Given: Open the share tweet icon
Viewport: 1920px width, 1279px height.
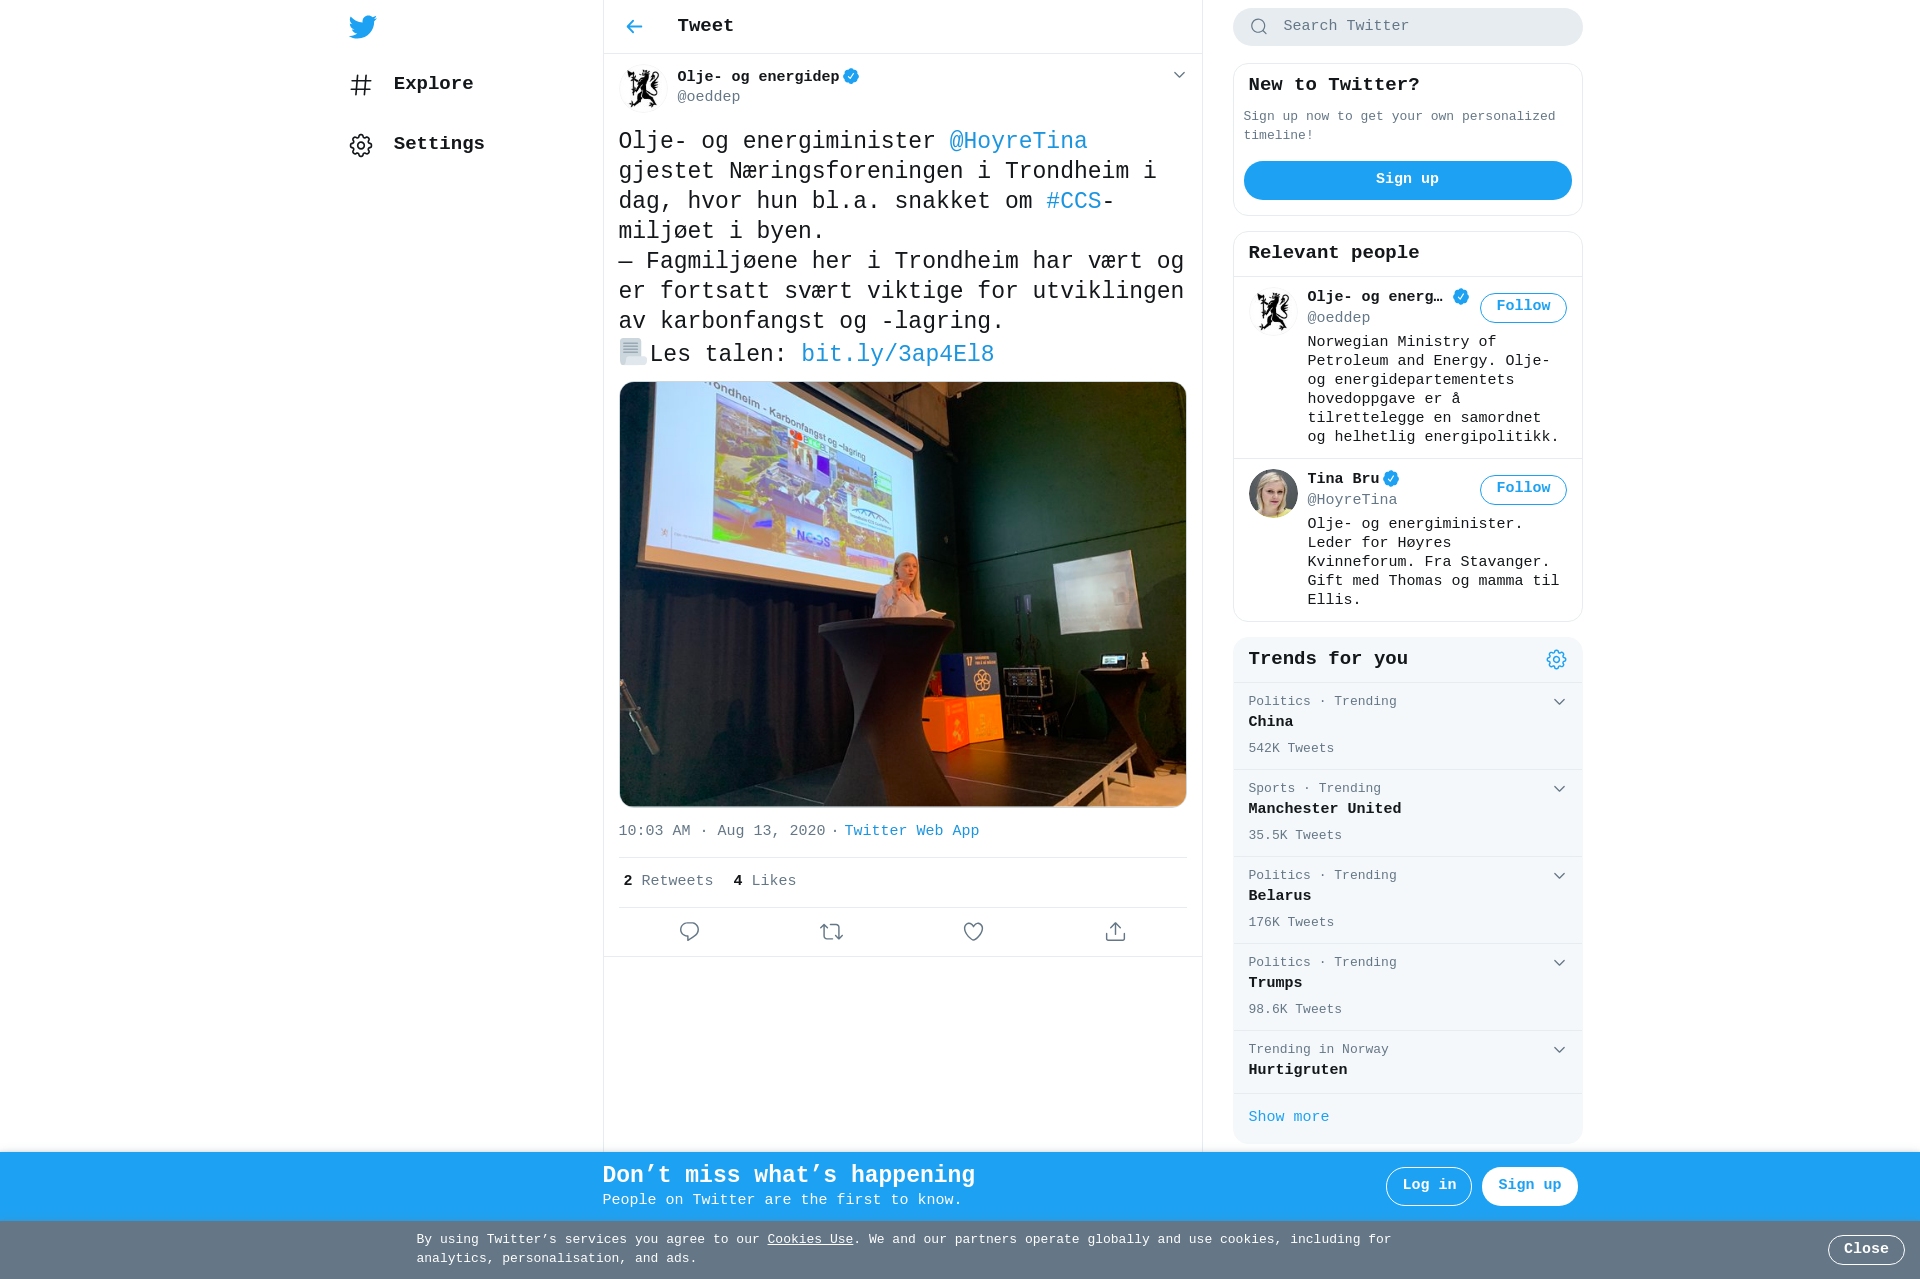Looking at the screenshot, I should 1115,932.
